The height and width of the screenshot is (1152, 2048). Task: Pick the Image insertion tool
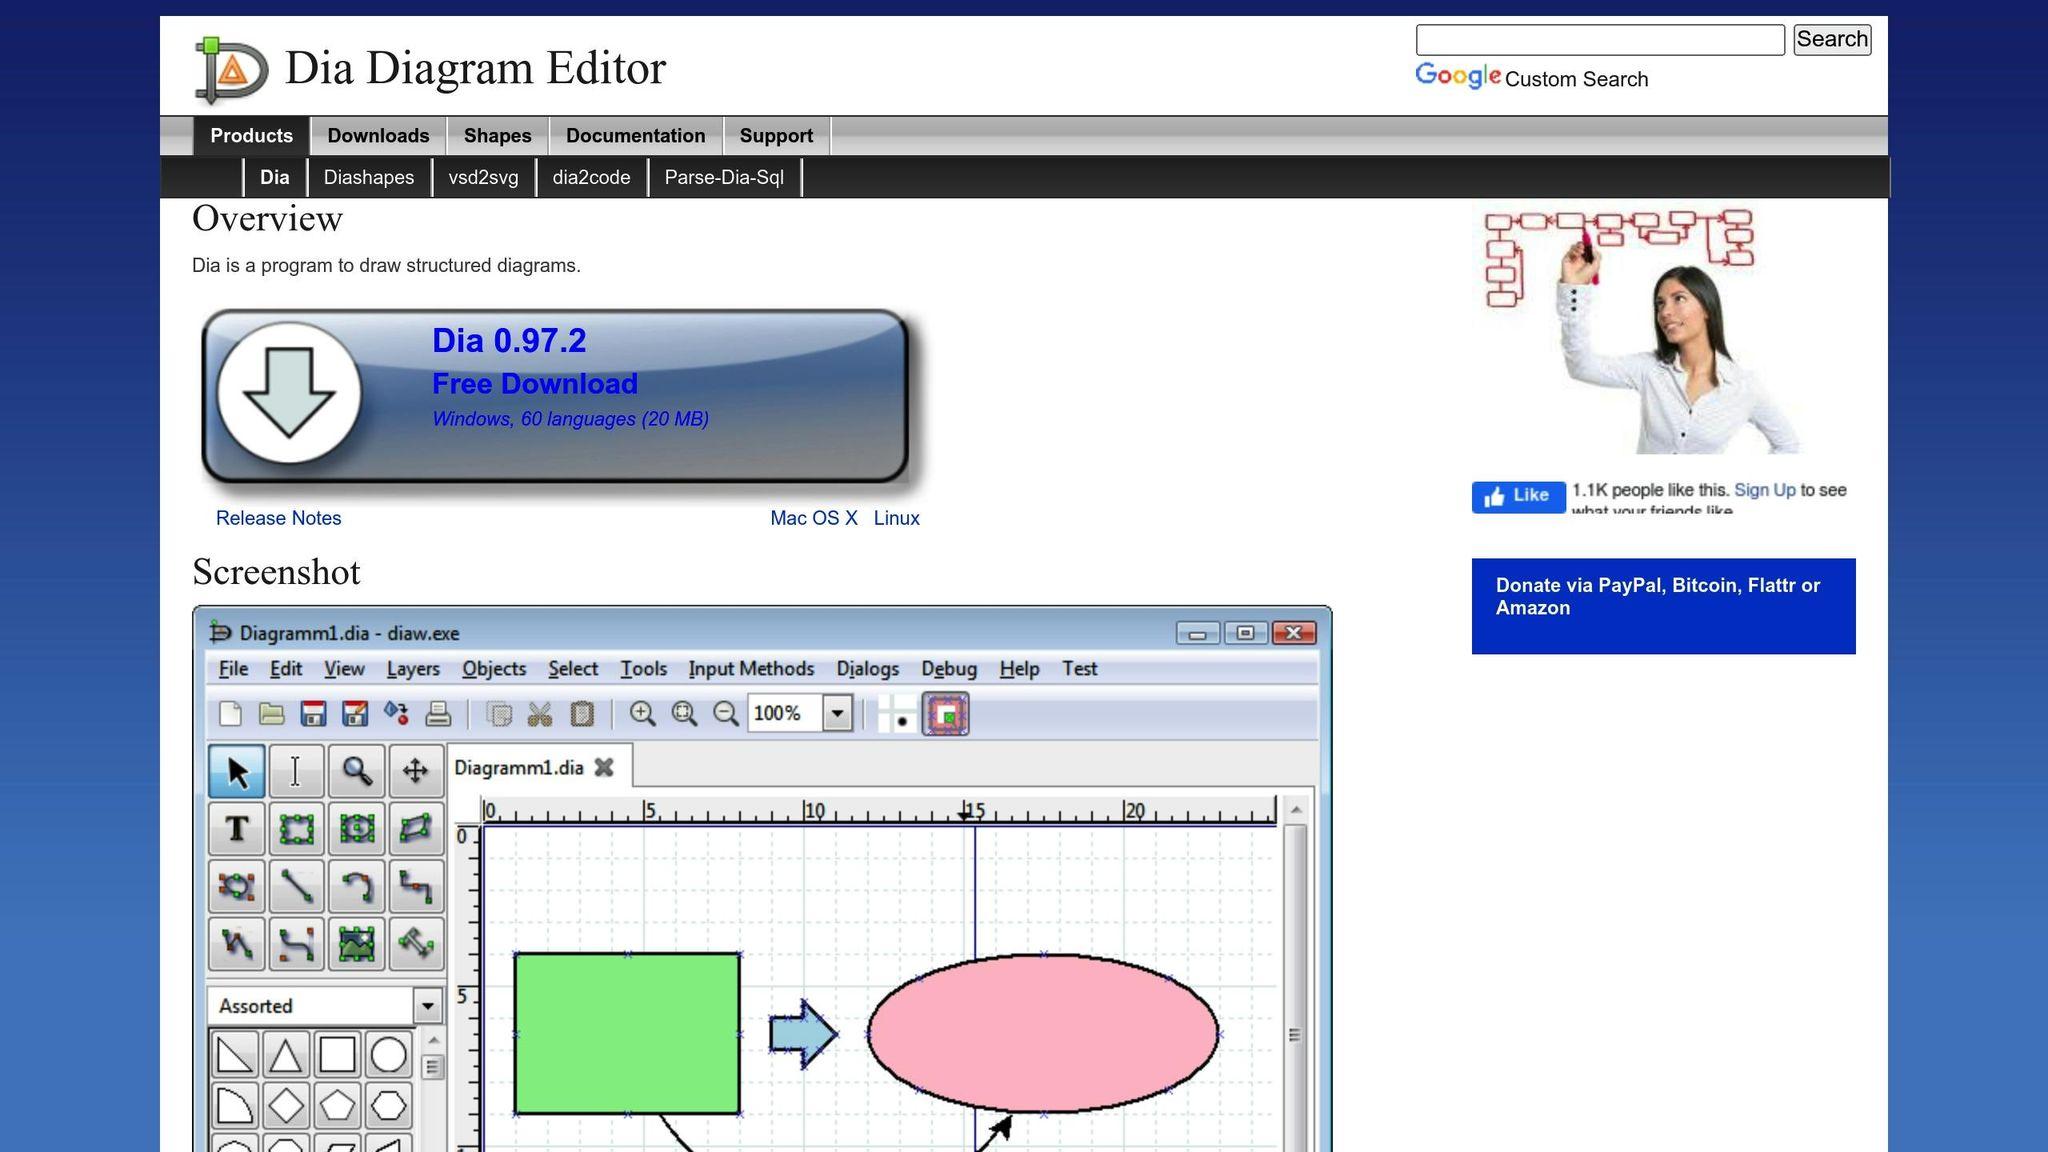click(356, 944)
